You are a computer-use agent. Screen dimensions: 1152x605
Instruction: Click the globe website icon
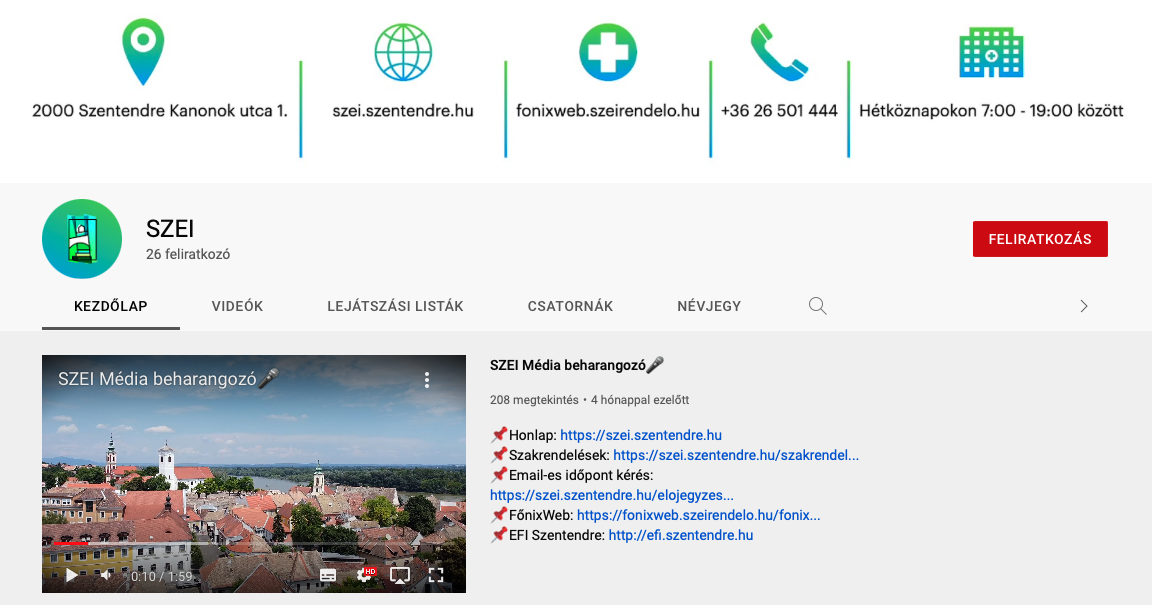pyautogui.click(x=403, y=52)
